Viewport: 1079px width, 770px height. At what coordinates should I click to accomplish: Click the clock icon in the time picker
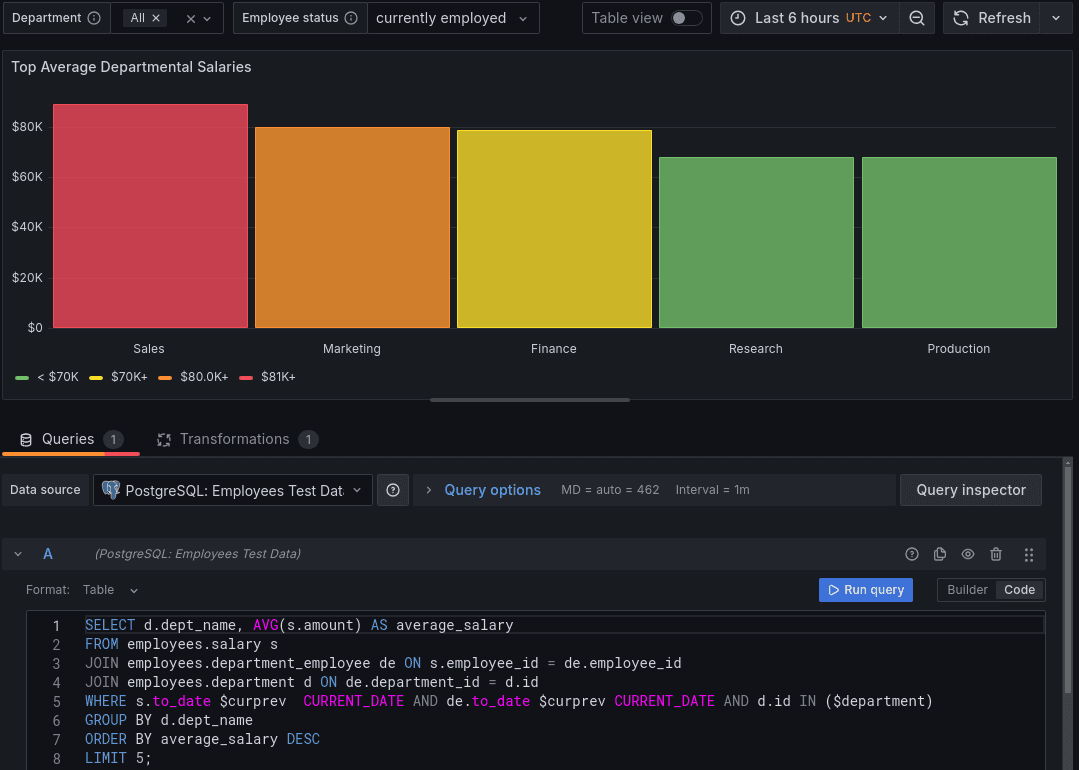(737, 17)
